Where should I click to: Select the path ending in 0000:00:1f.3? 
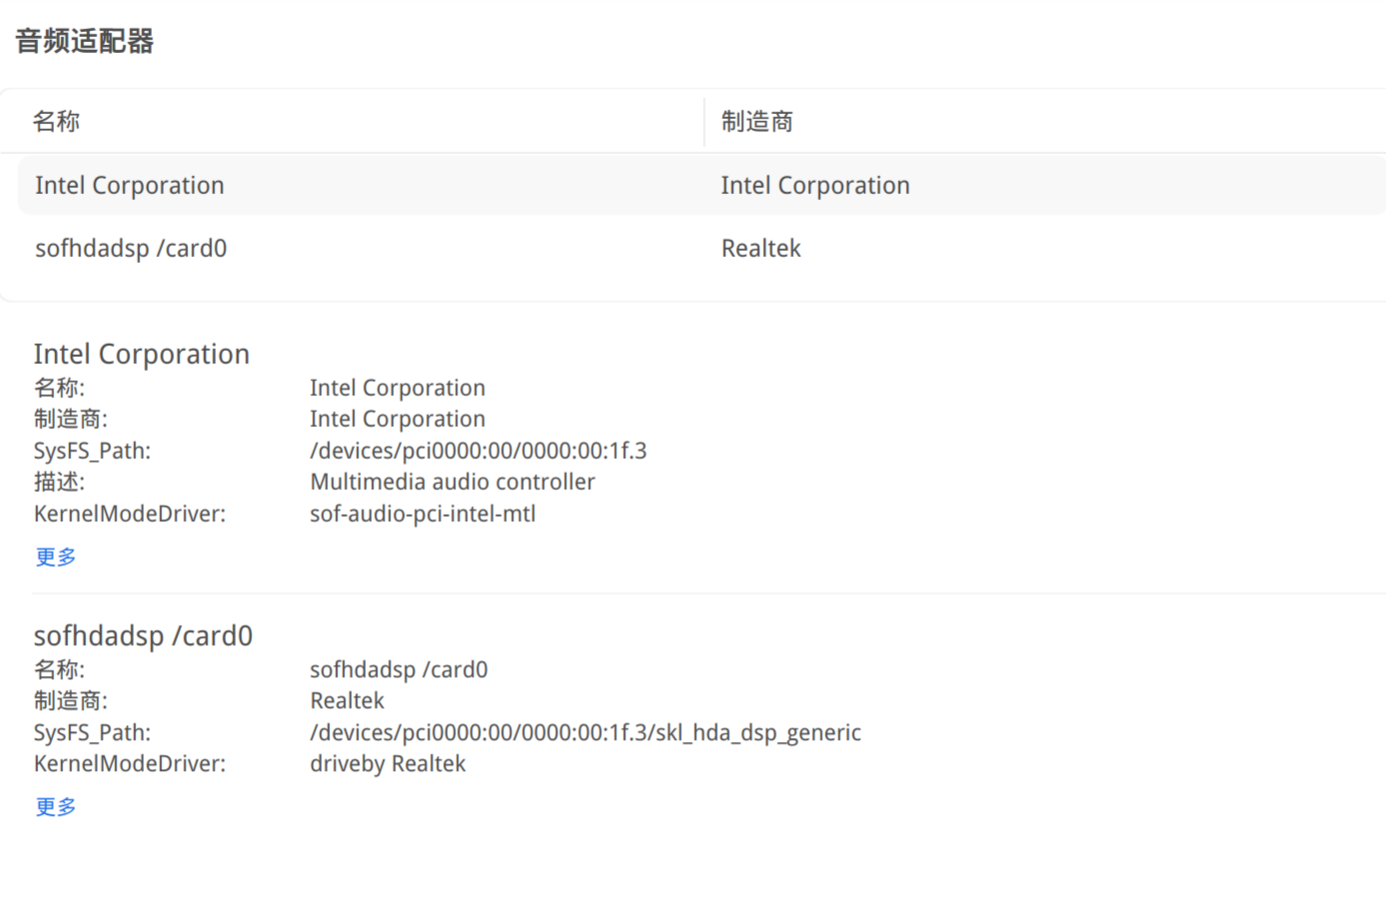[x=478, y=451]
